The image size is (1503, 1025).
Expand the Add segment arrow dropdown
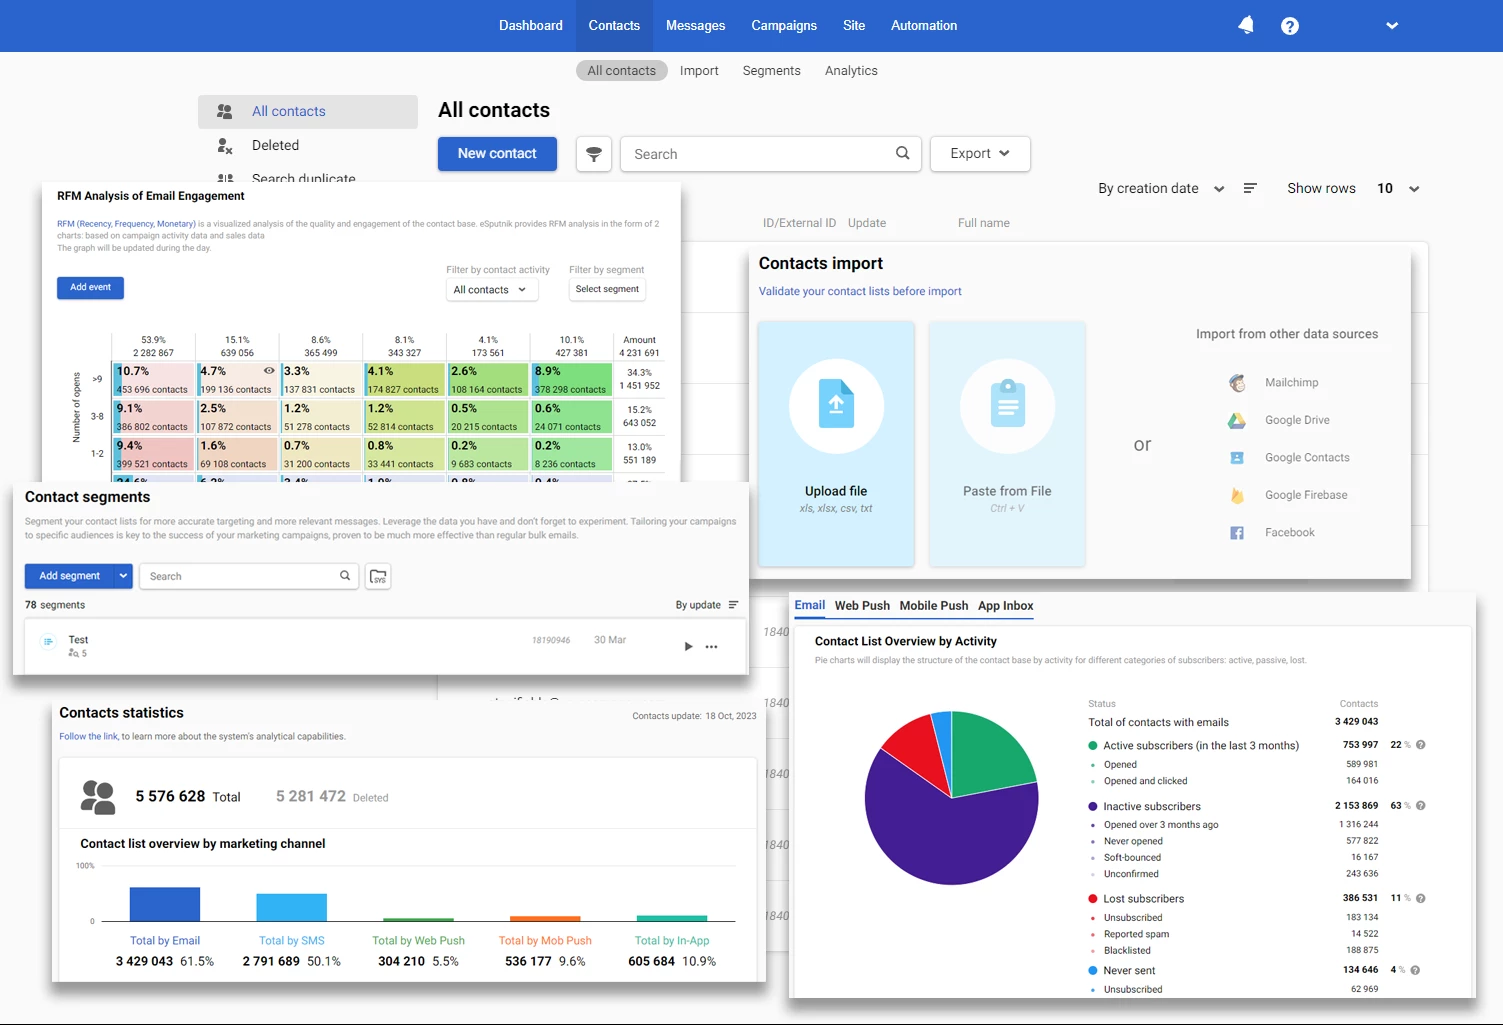[123, 576]
